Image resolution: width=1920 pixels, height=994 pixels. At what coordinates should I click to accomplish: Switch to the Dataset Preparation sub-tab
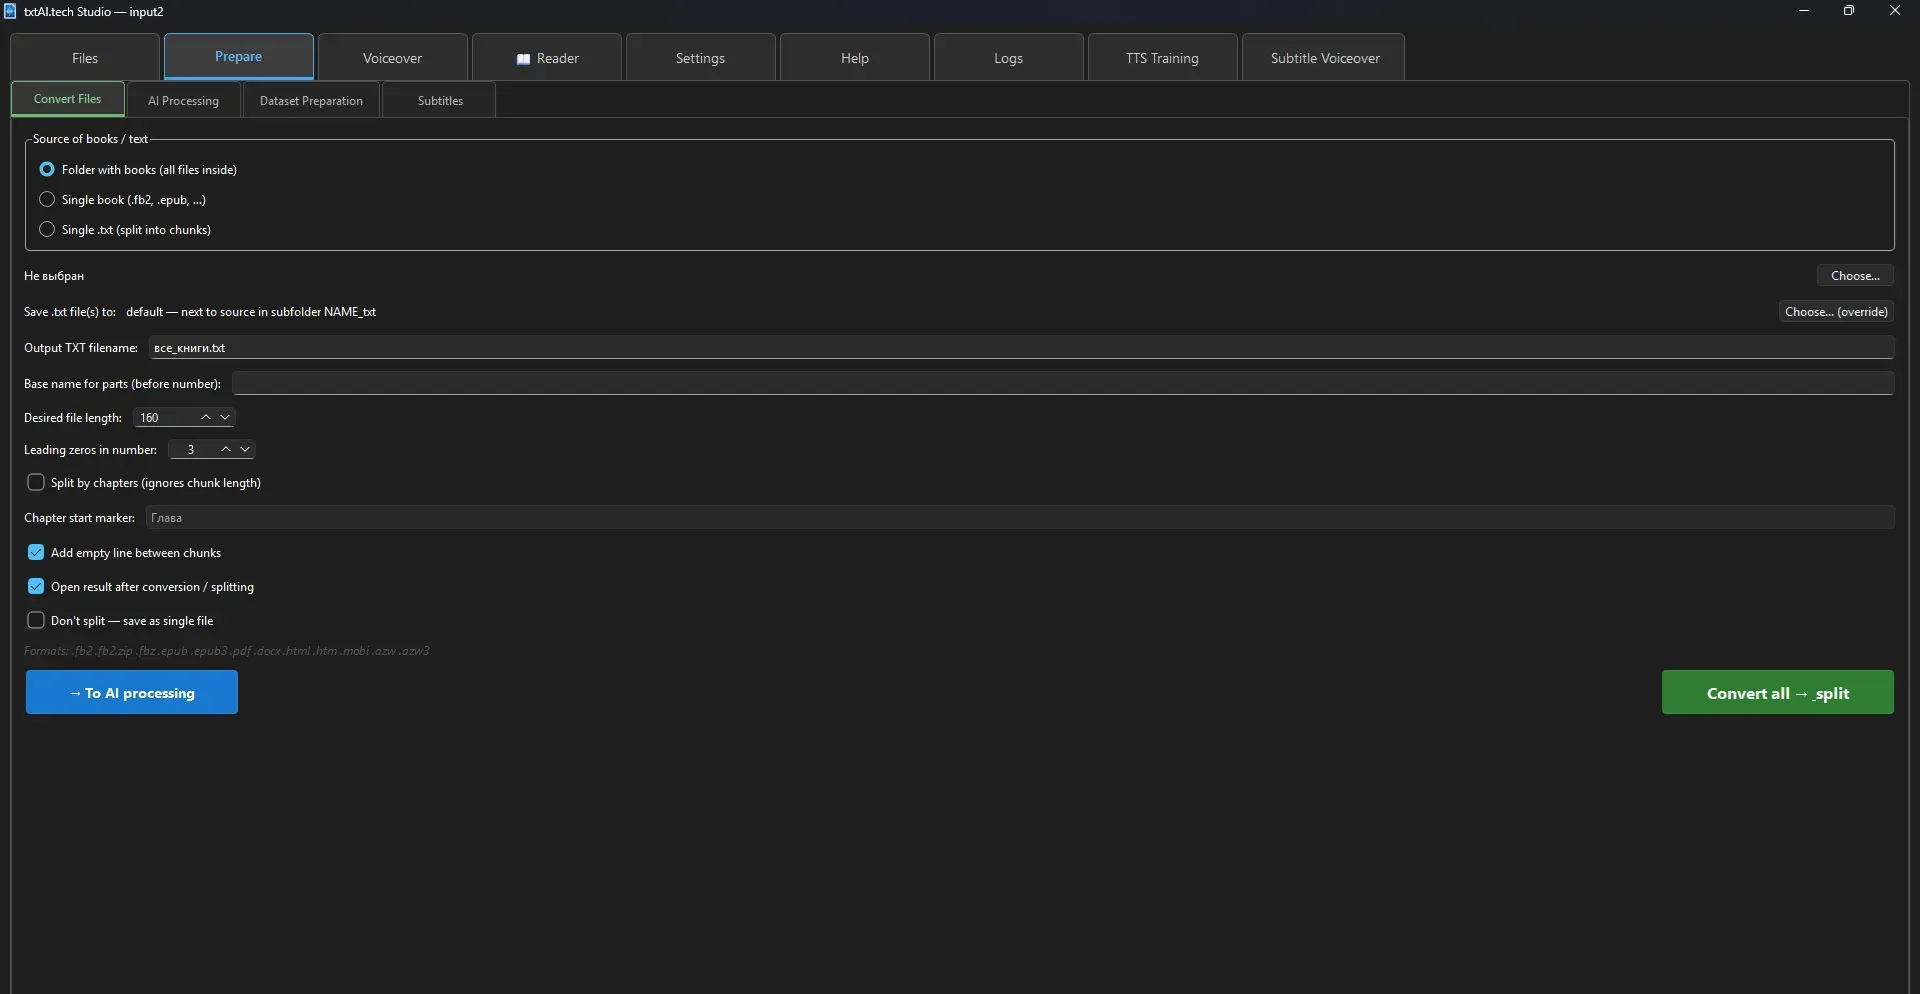(311, 99)
